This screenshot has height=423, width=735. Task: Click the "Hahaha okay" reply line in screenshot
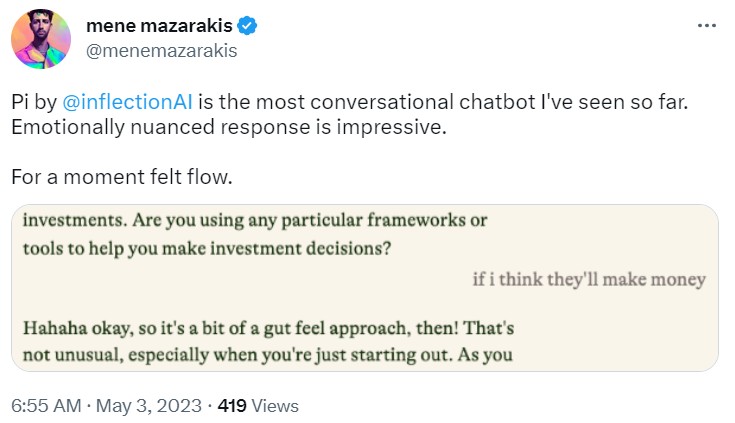(x=269, y=328)
